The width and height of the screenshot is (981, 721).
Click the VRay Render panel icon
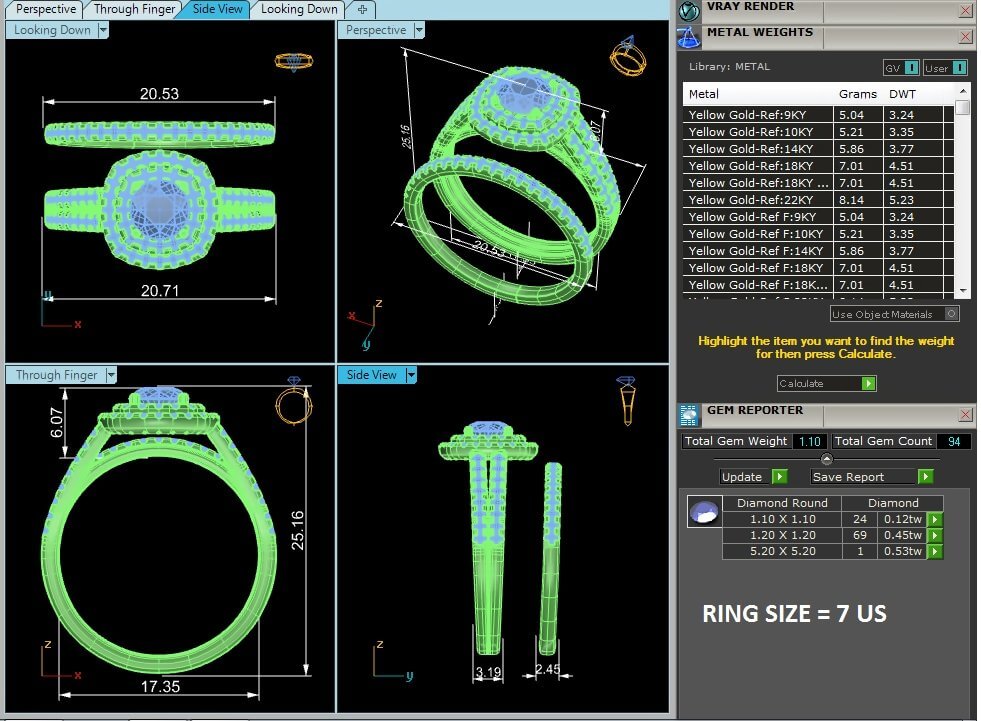[688, 11]
